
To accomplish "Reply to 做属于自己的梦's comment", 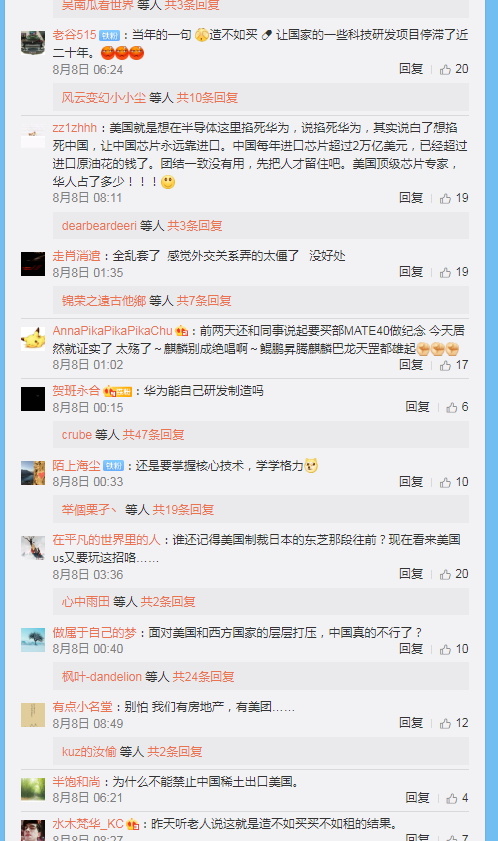I will [411, 649].
